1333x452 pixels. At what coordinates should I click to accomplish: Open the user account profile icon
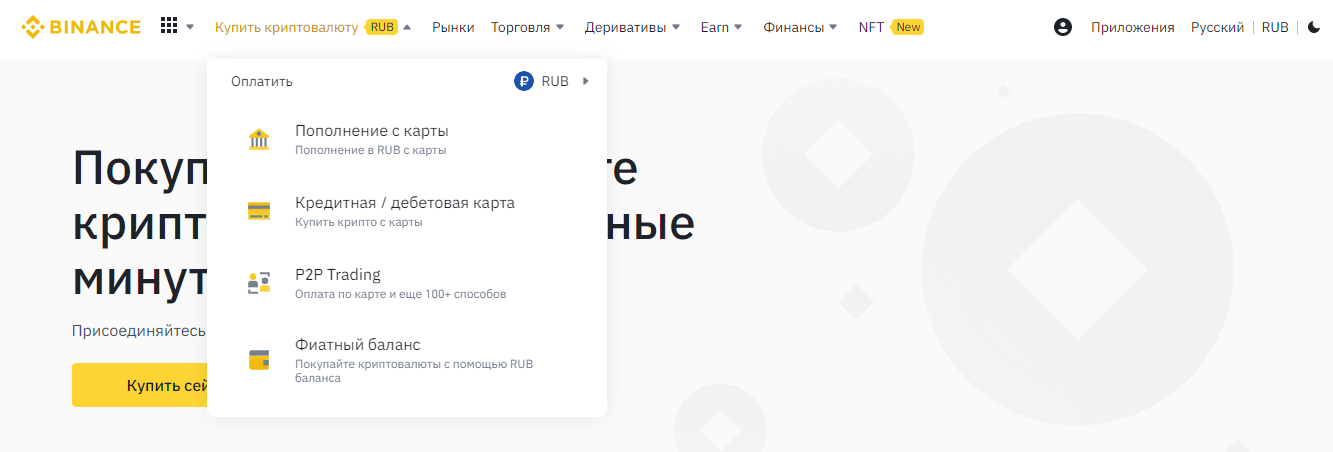(1063, 27)
